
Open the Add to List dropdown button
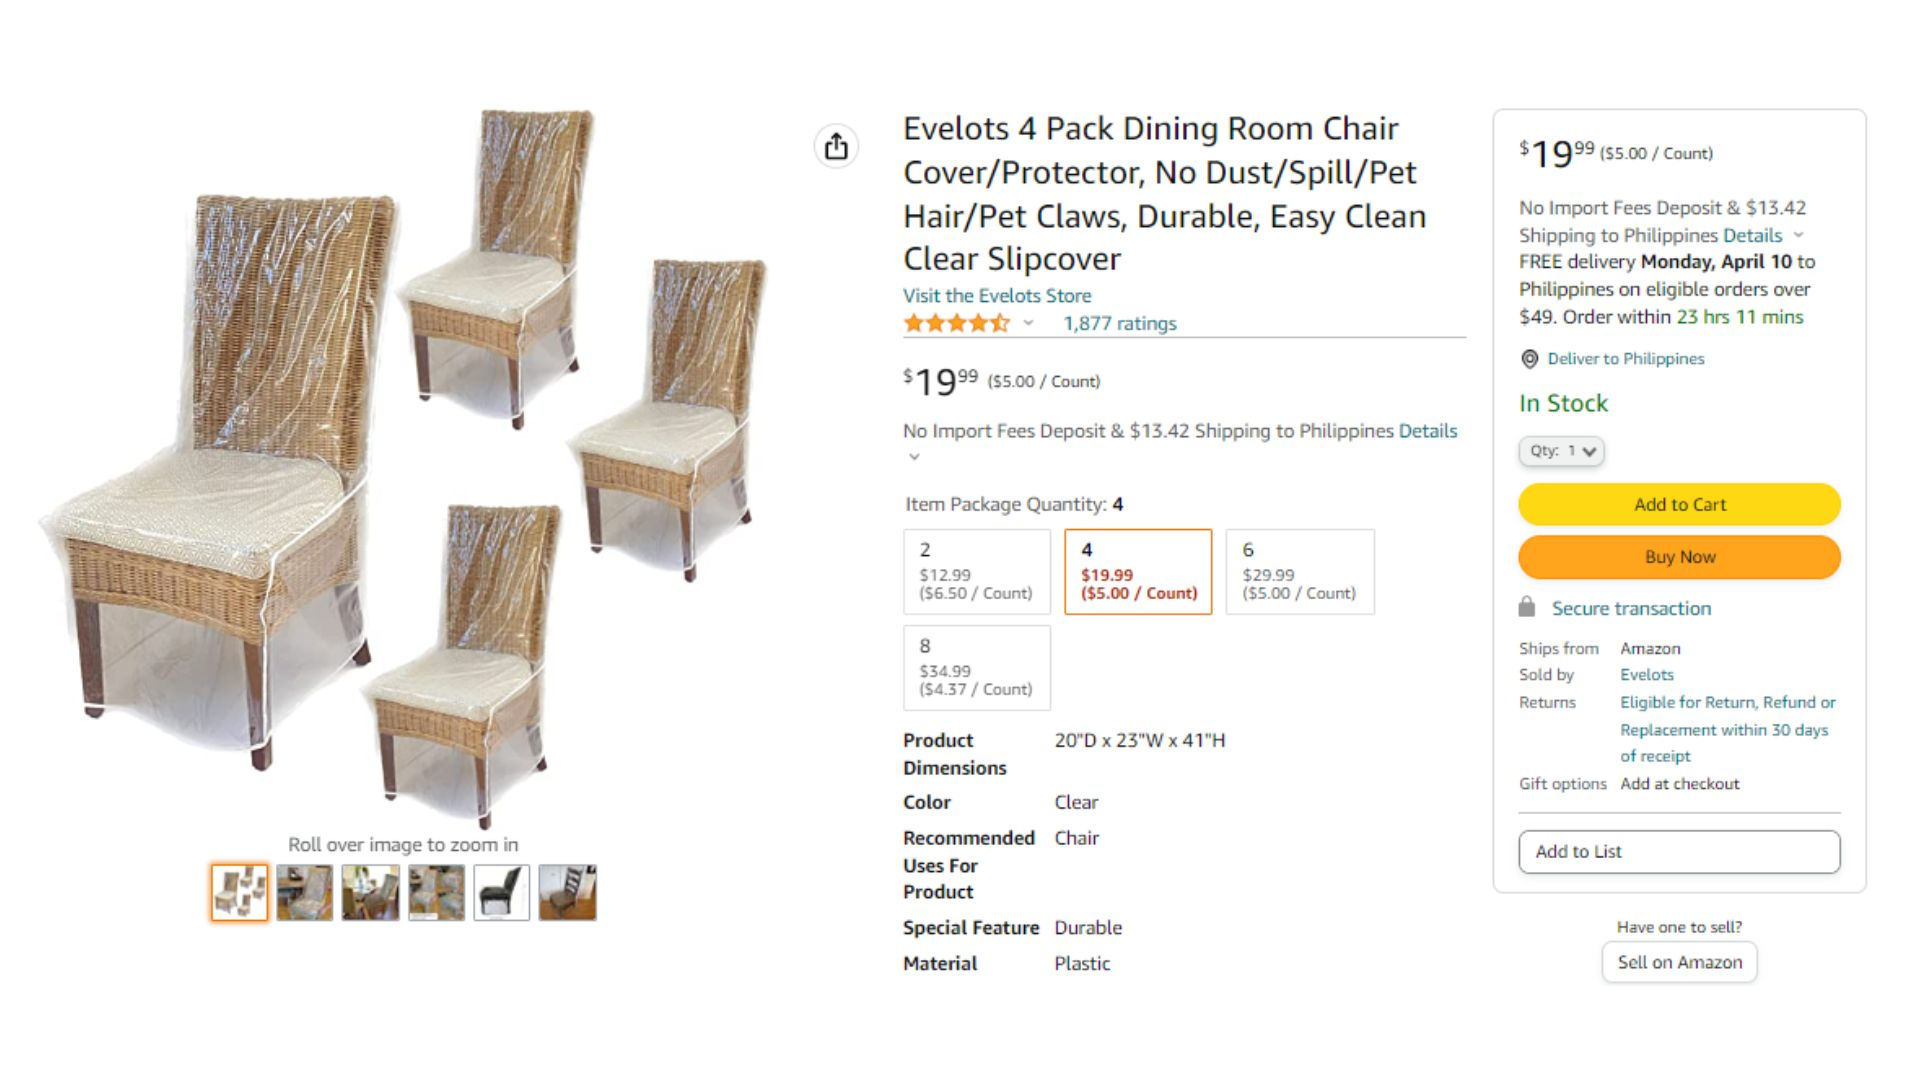1680,851
